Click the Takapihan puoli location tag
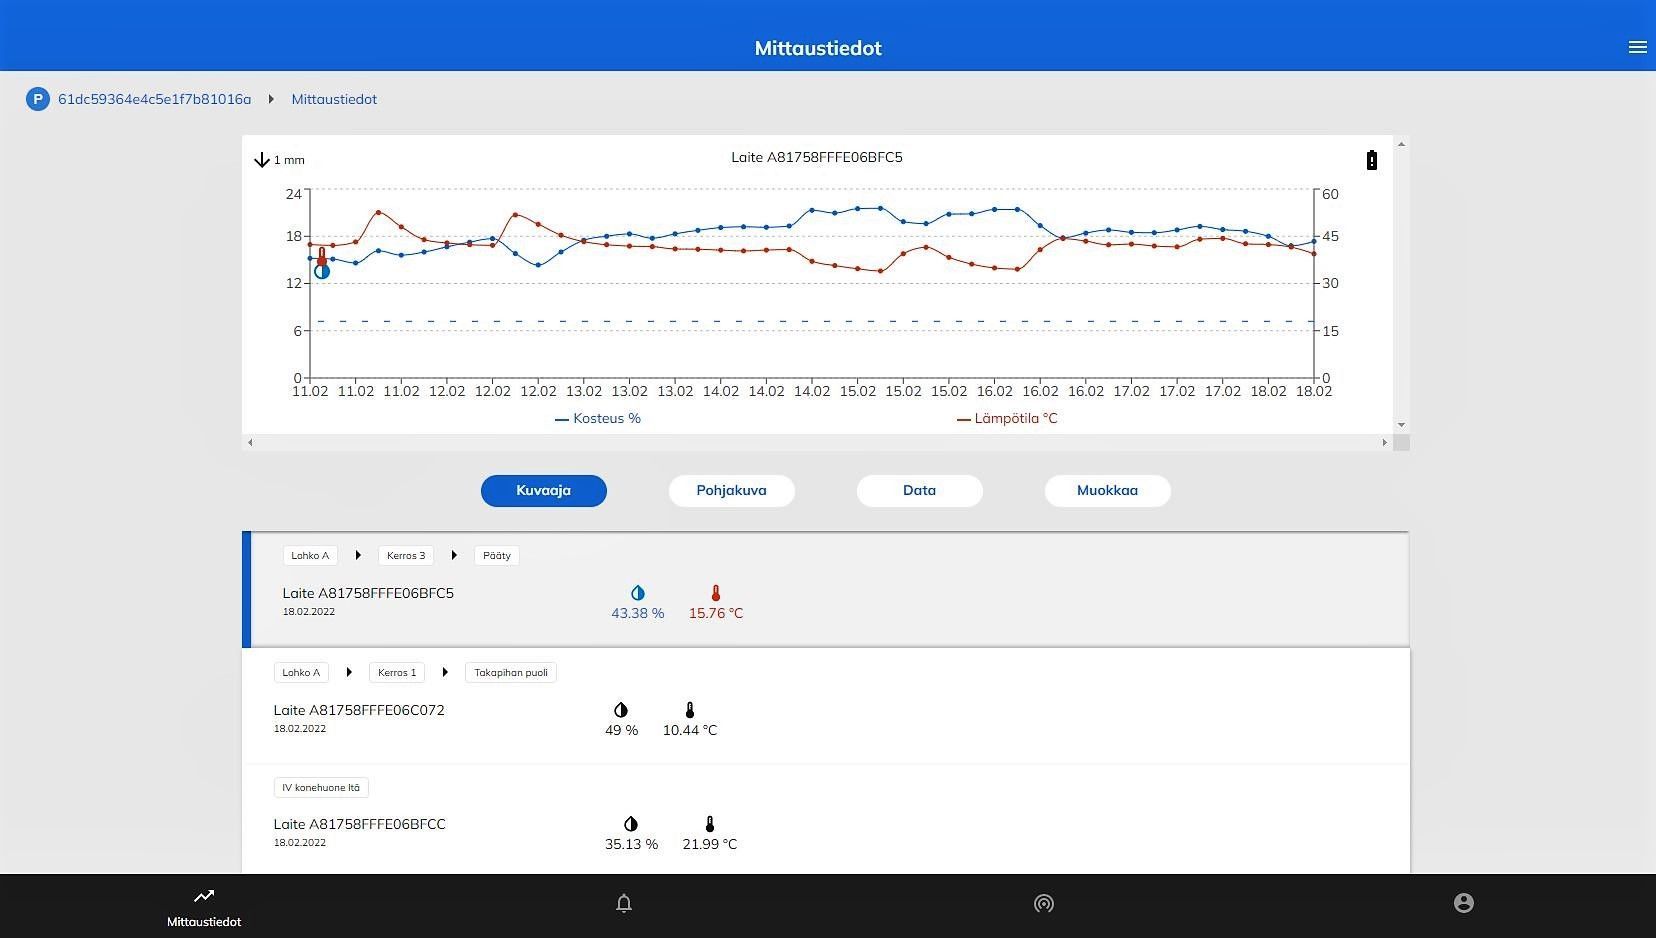Image resolution: width=1656 pixels, height=938 pixels. click(511, 672)
